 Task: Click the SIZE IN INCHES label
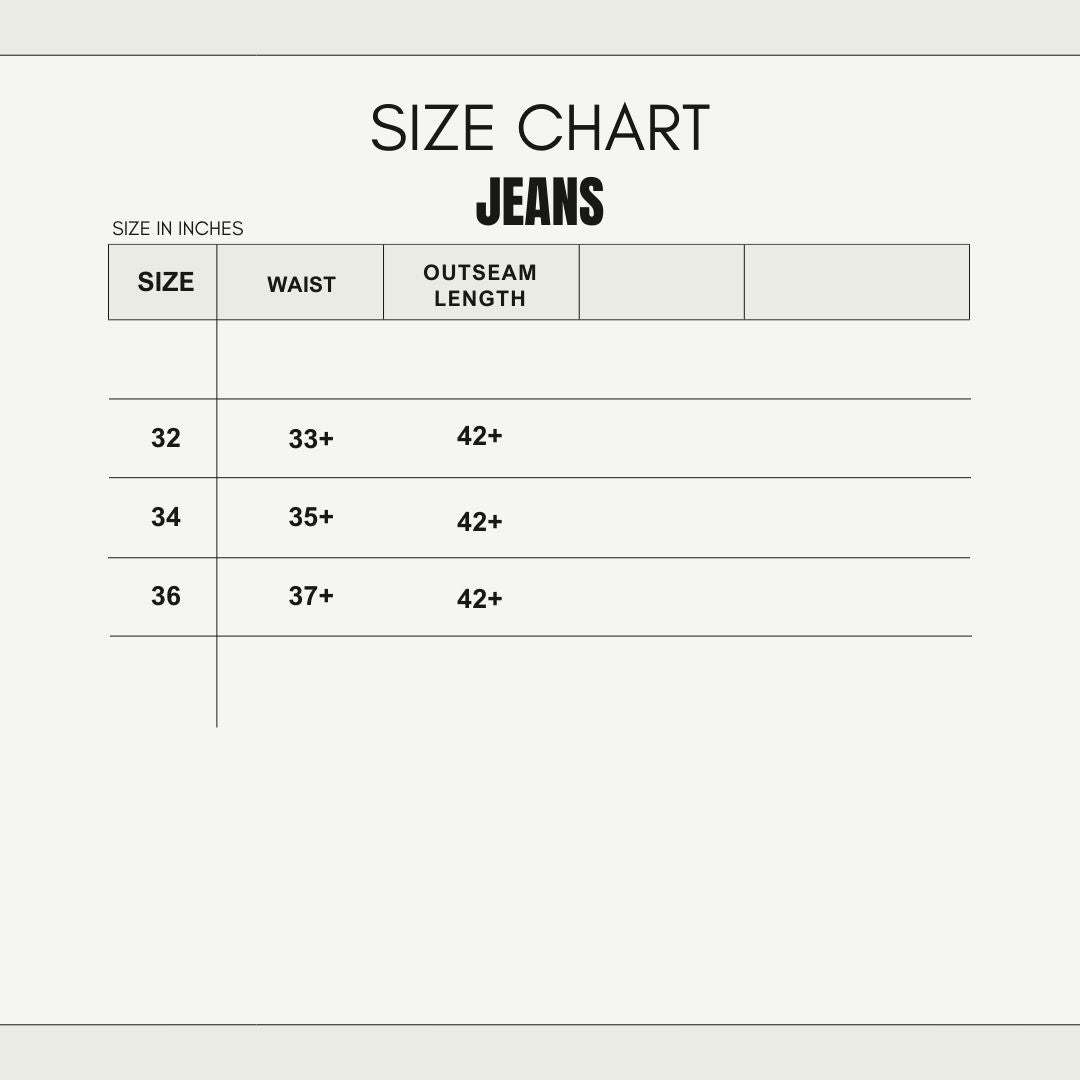178,229
